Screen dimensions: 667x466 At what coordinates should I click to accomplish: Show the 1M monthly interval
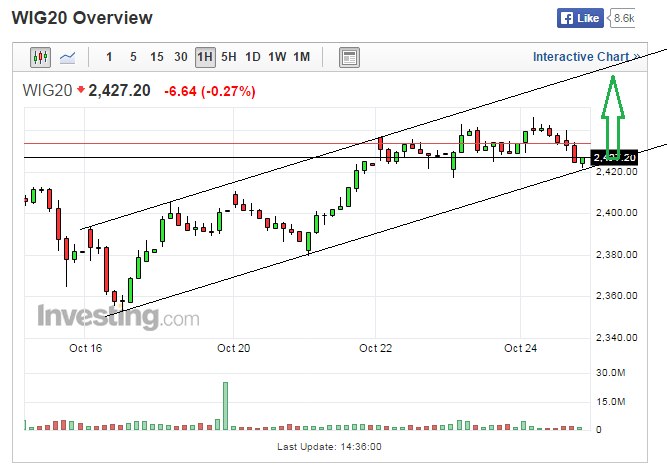tap(301, 57)
